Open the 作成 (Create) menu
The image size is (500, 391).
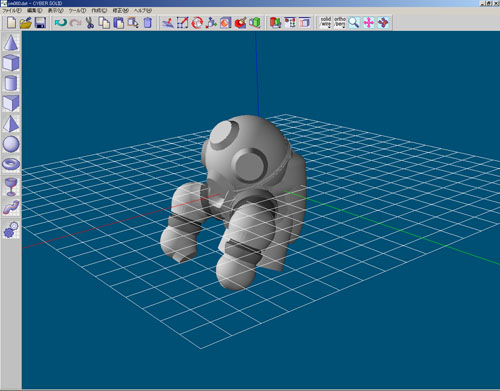click(x=99, y=11)
